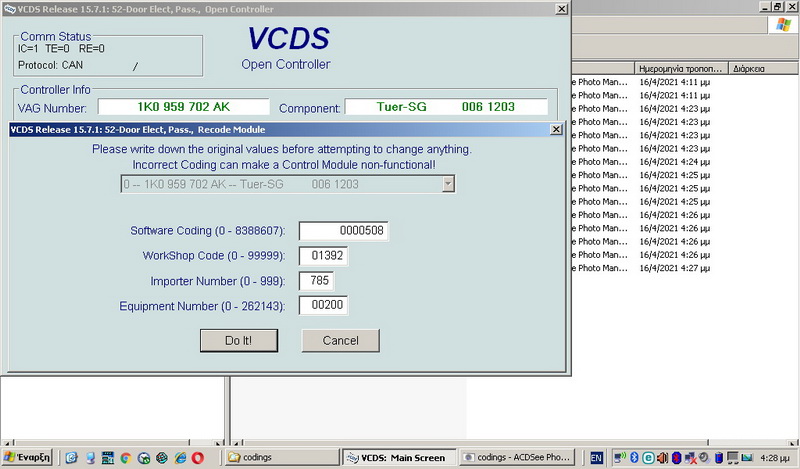Screen dimensions: 800x469
Task: Click the Component value Tuer-SG 006 1203
Action: [446, 107]
